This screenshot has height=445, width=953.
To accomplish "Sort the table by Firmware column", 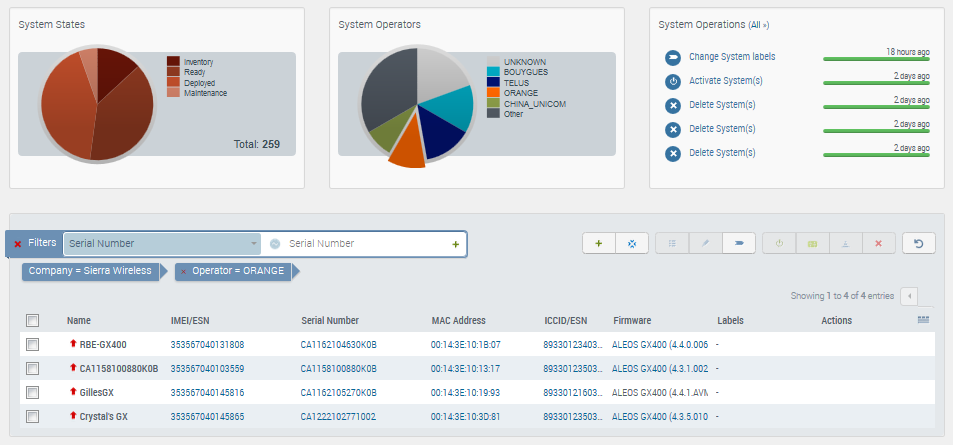I will (x=632, y=321).
